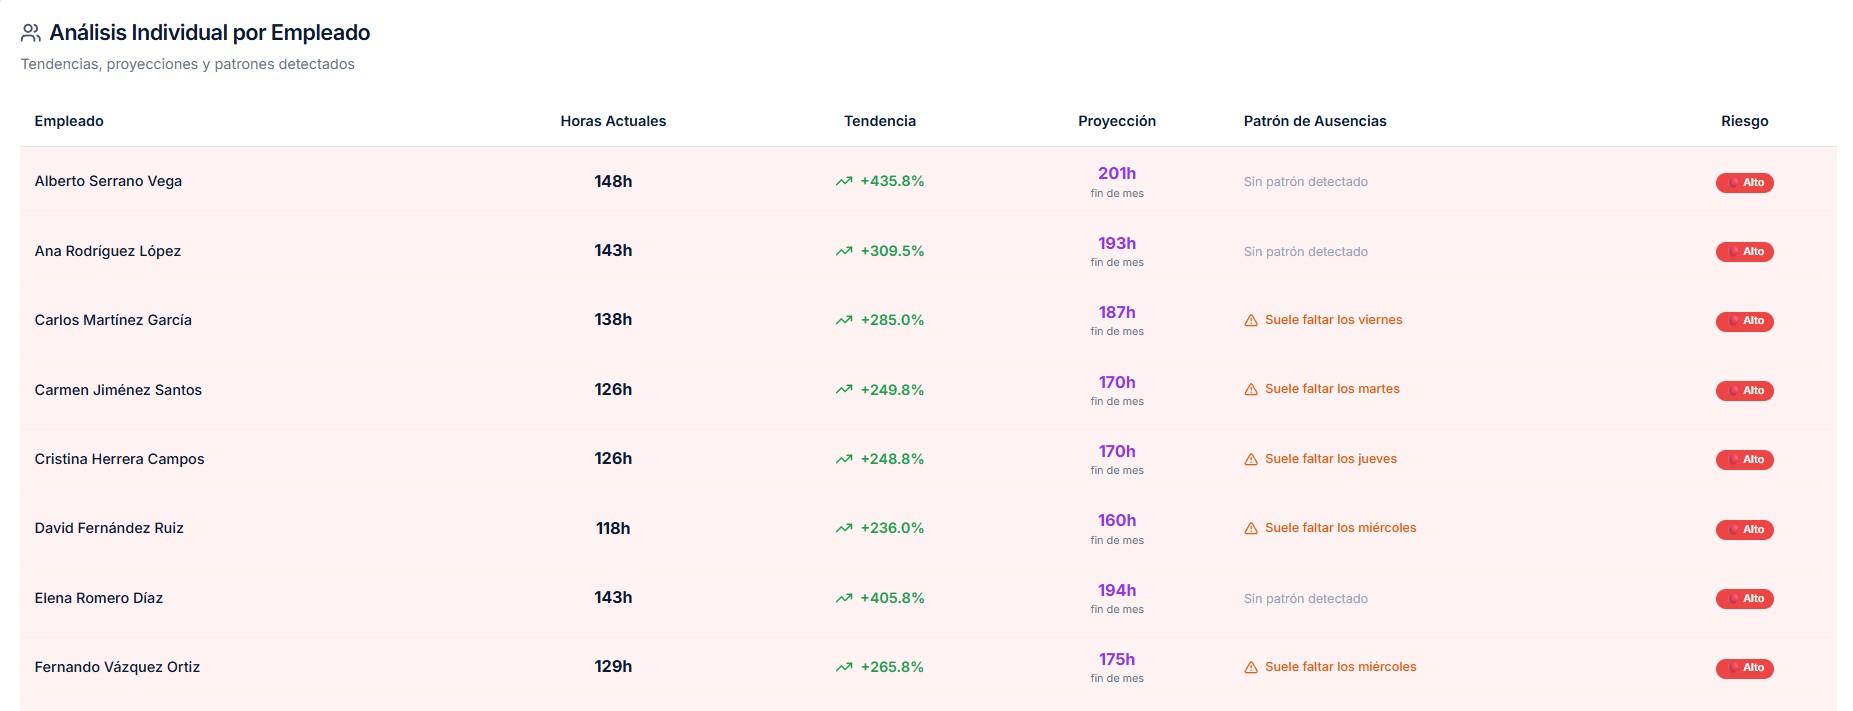
Task: Click the Horas Actuales column header
Action: pyautogui.click(x=613, y=121)
